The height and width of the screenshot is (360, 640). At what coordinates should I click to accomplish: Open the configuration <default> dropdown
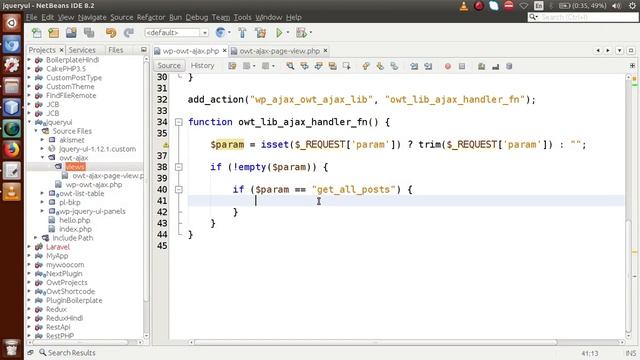point(176,33)
